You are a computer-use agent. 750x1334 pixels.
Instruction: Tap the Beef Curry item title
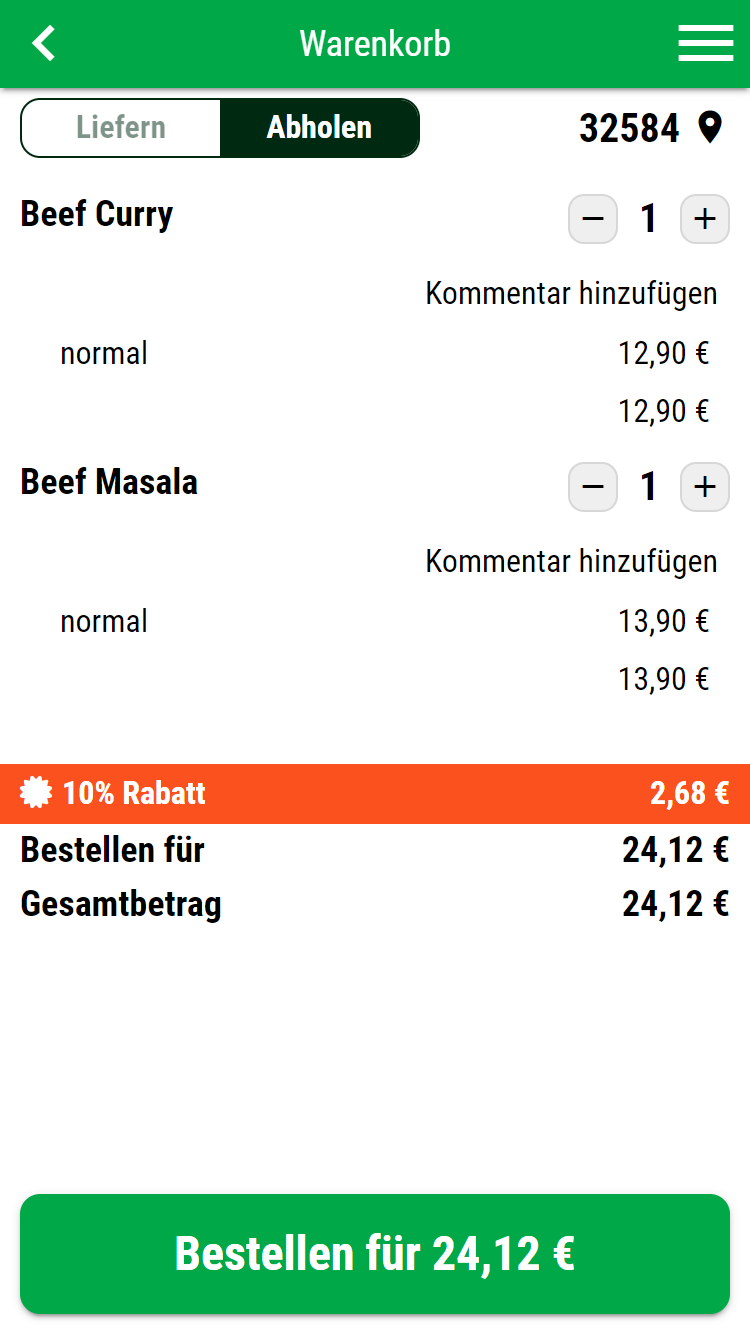(x=97, y=214)
